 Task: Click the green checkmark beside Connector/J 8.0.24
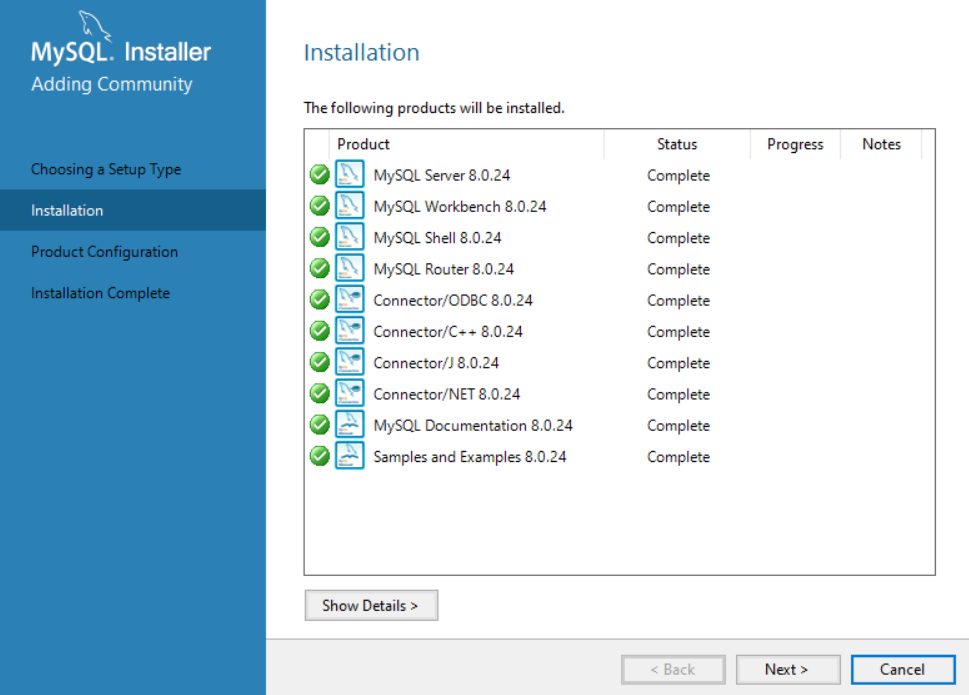click(x=319, y=362)
